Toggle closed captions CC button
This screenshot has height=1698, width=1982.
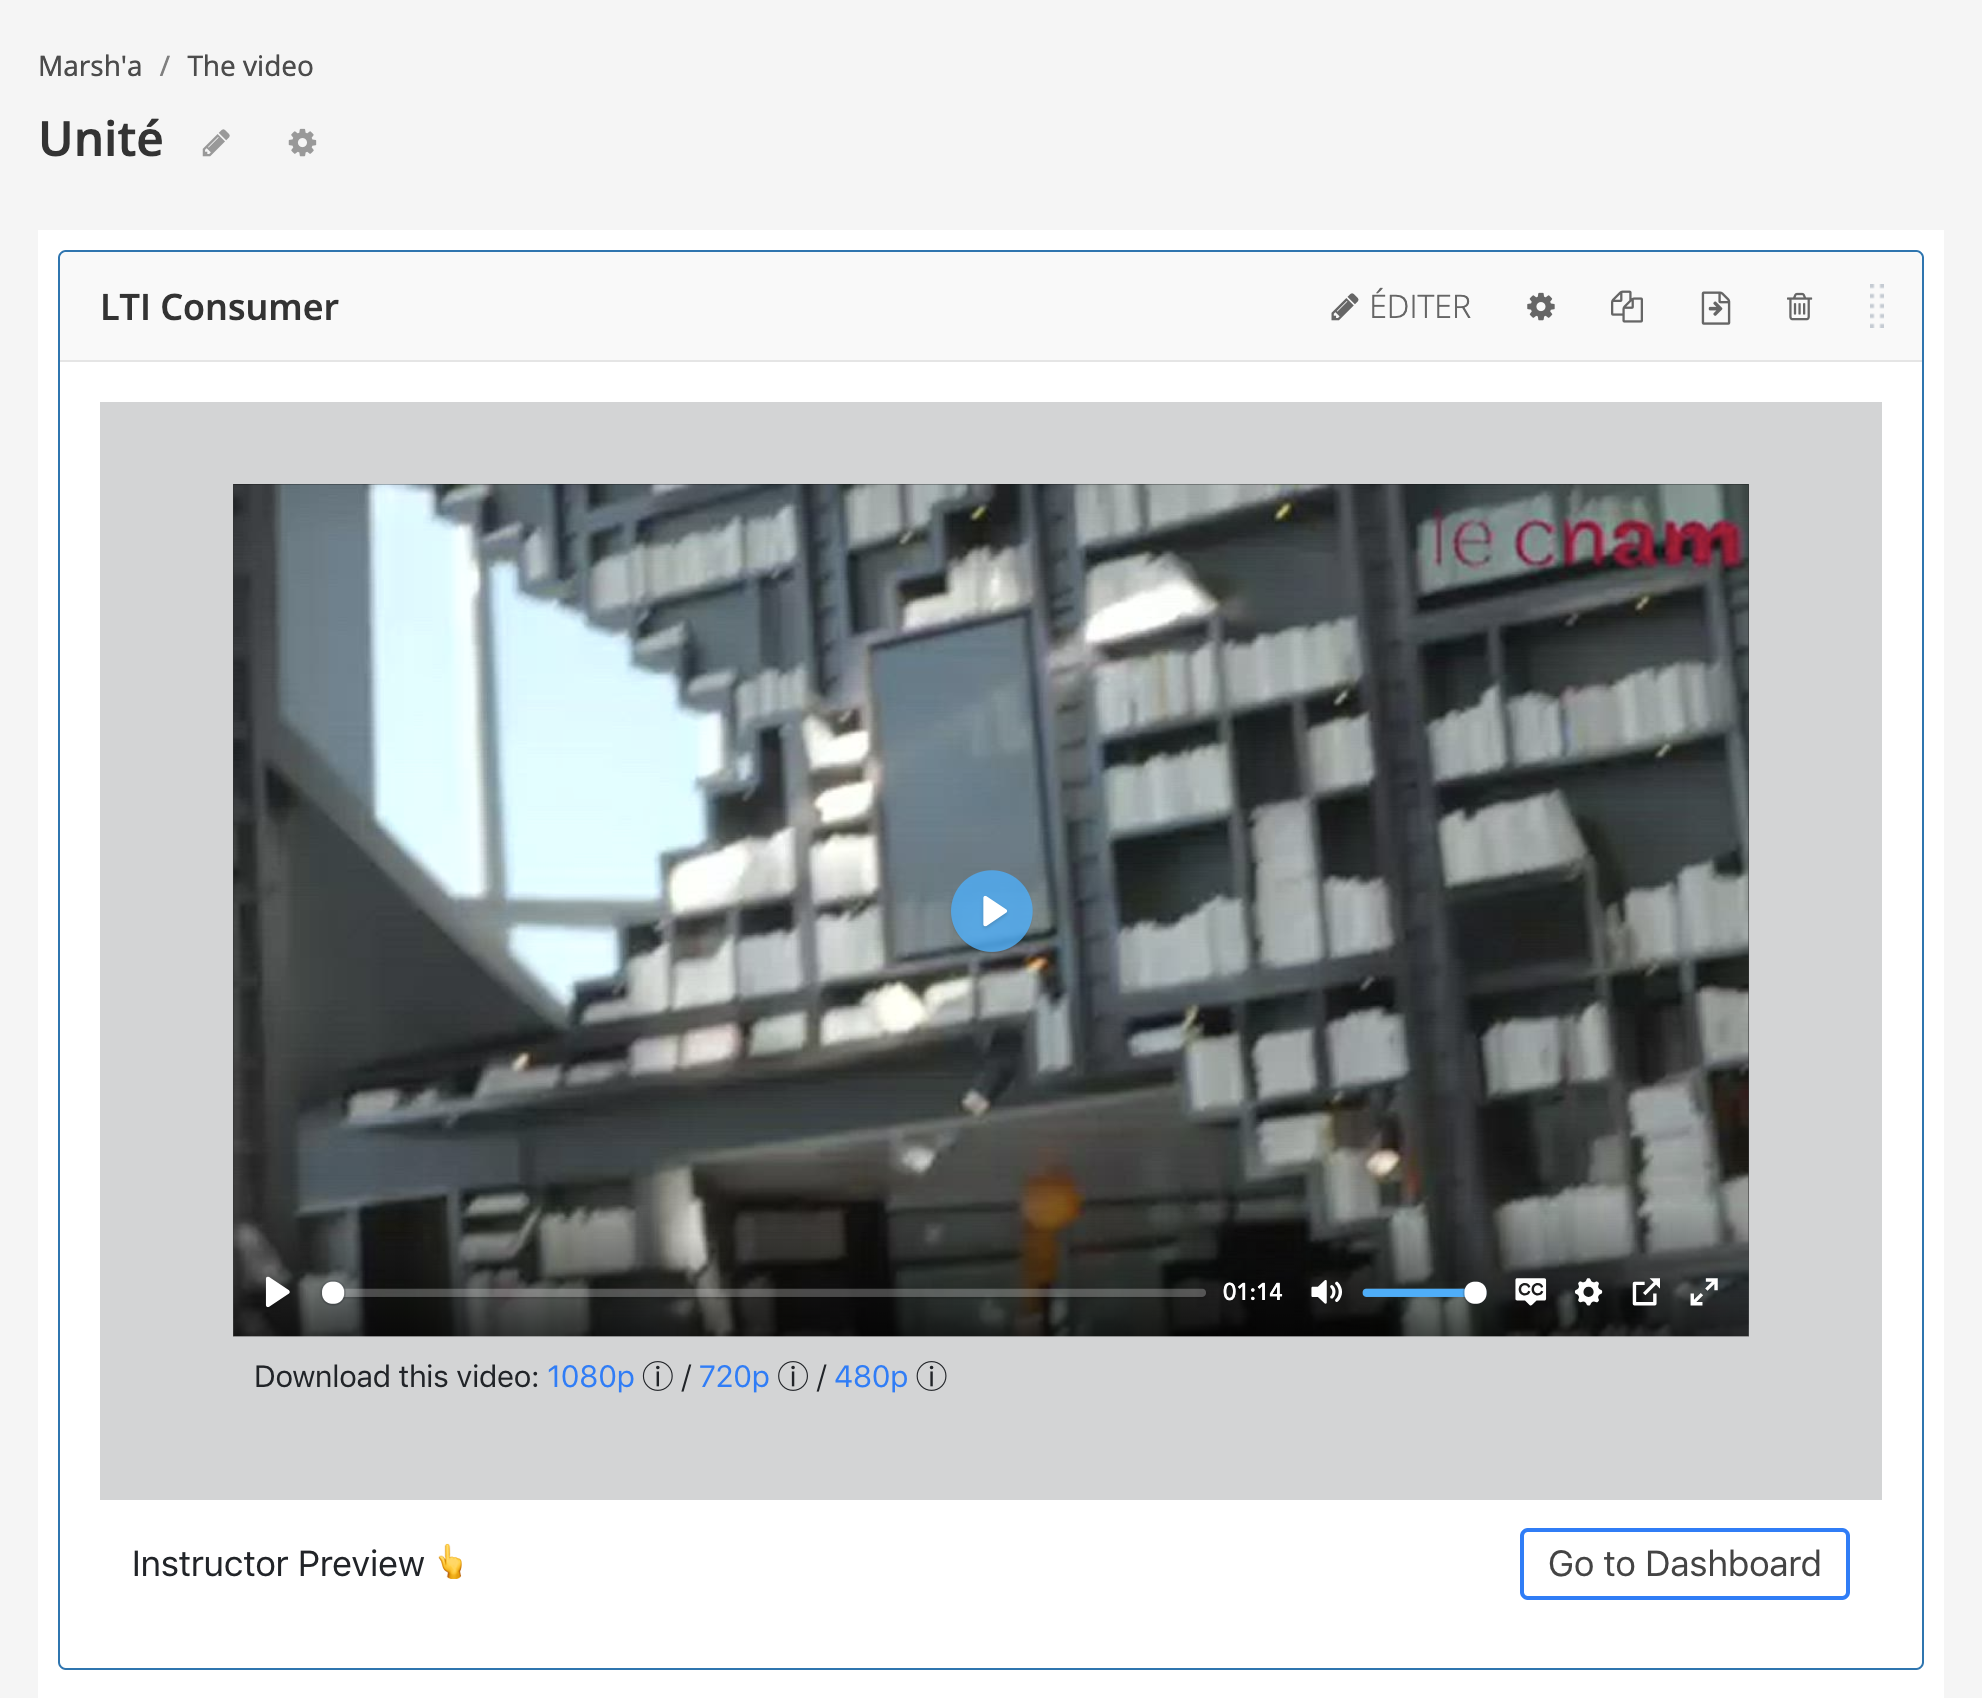click(1530, 1292)
